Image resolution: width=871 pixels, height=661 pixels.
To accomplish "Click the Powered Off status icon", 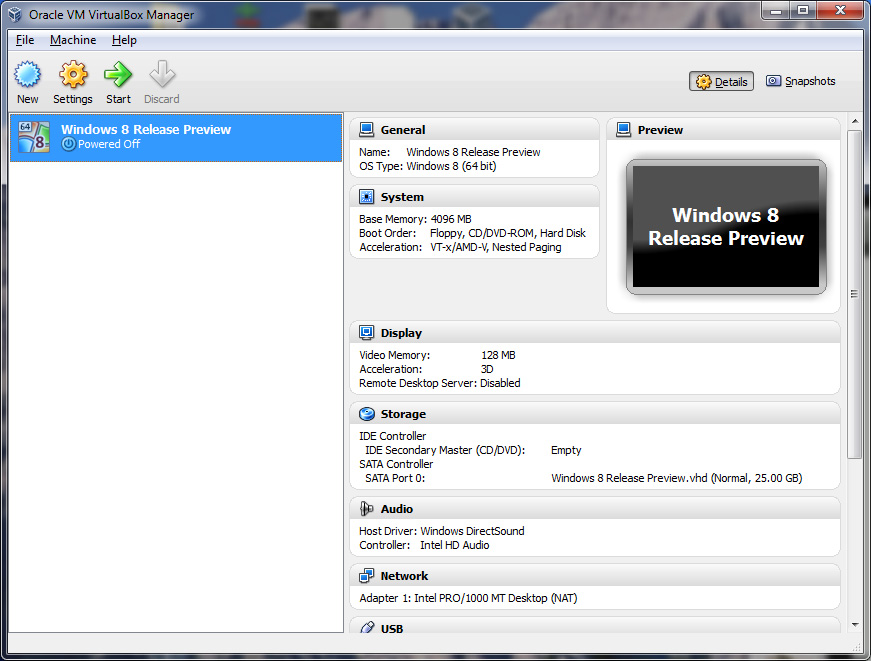I will pyautogui.click(x=68, y=144).
